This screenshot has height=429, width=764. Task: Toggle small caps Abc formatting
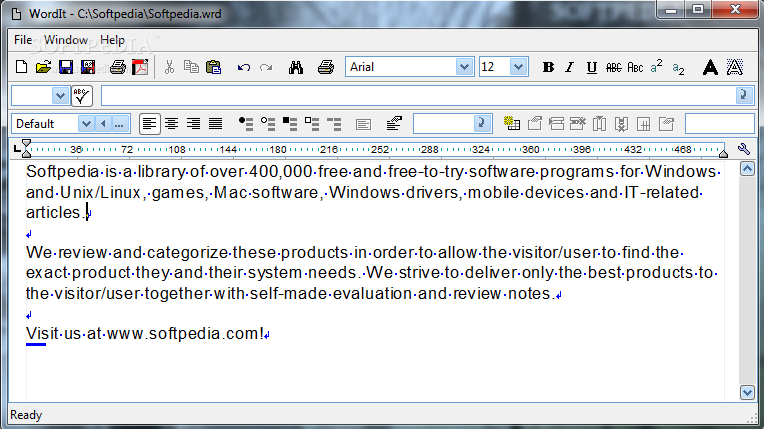point(635,67)
